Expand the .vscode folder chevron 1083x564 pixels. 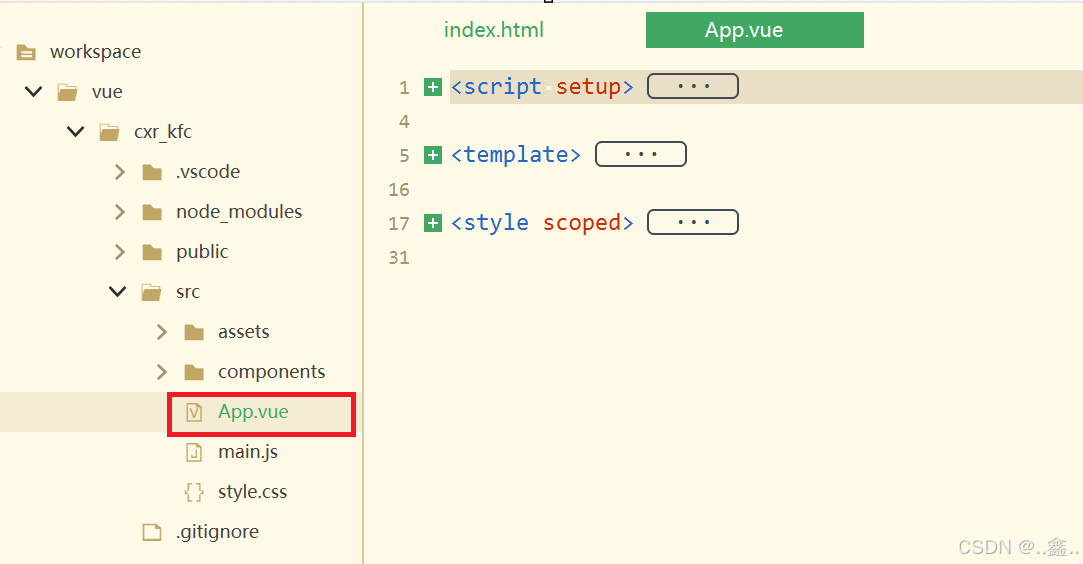pos(120,172)
